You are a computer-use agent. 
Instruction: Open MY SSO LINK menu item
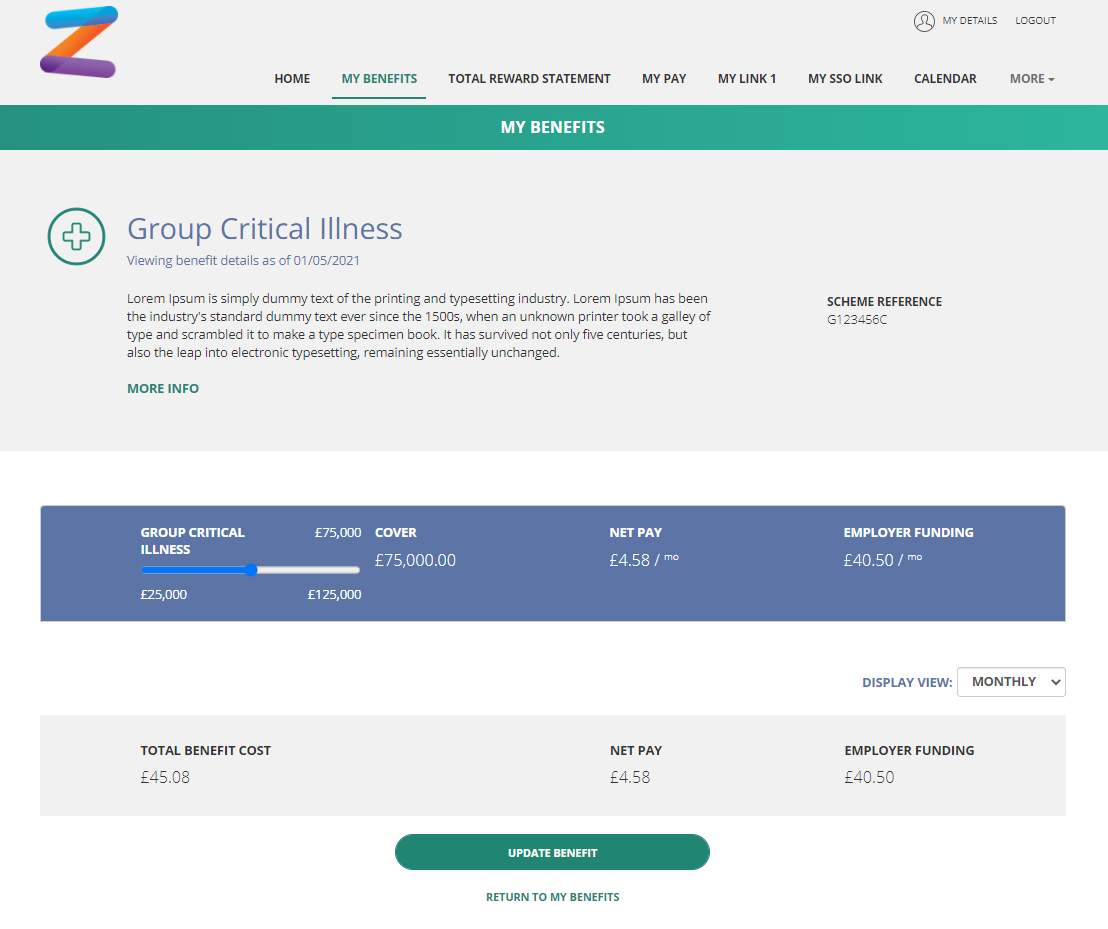coord(845,78)
